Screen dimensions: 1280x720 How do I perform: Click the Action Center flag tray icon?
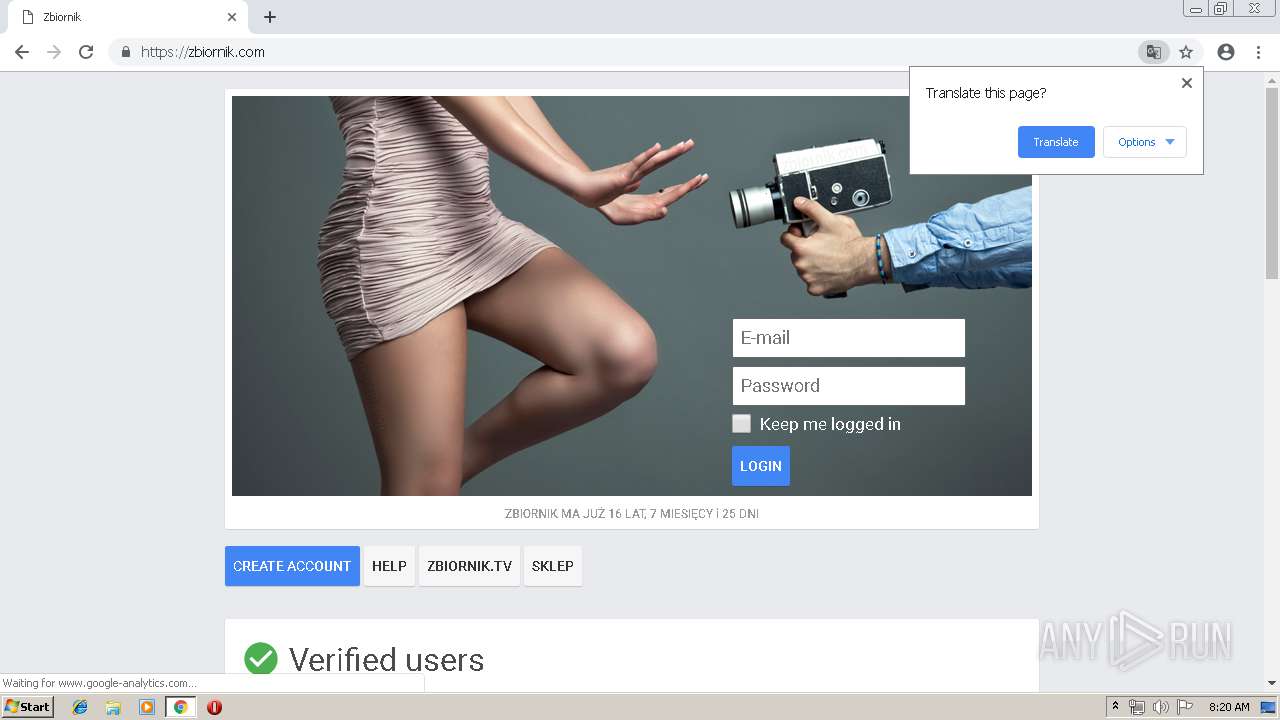(1185, 707)
